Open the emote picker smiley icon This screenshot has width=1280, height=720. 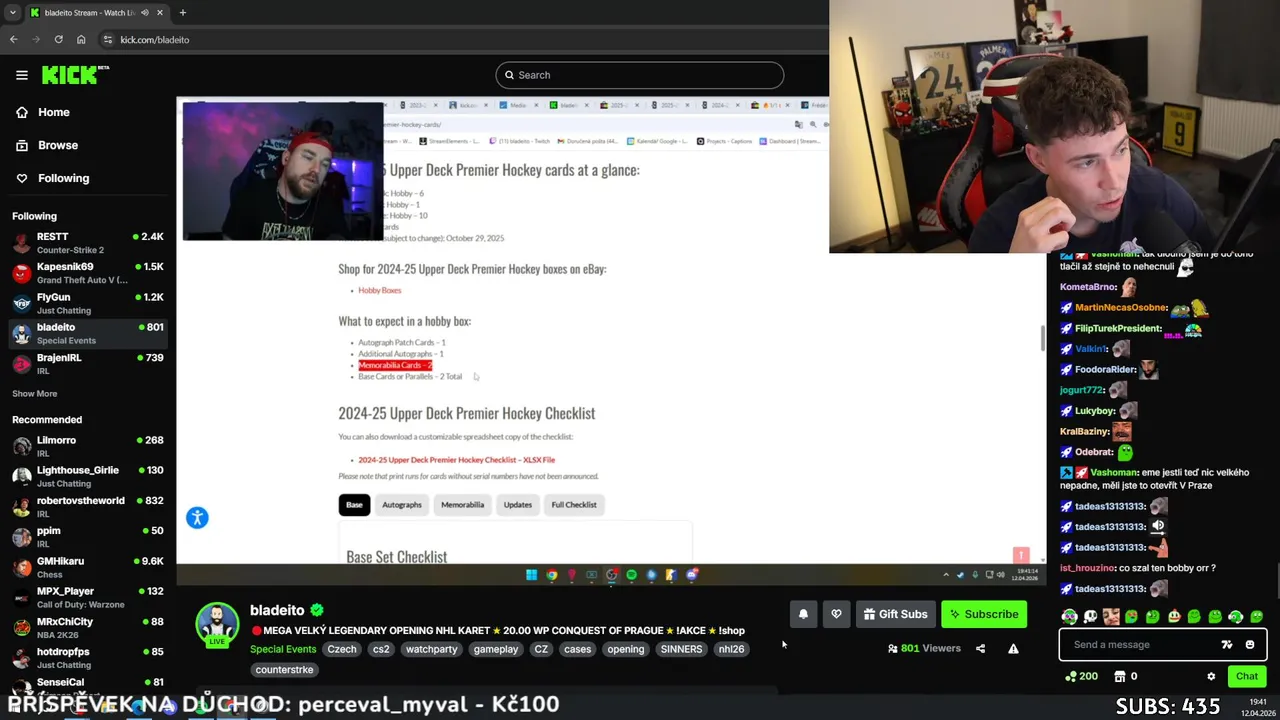[x=1249, y=645]
